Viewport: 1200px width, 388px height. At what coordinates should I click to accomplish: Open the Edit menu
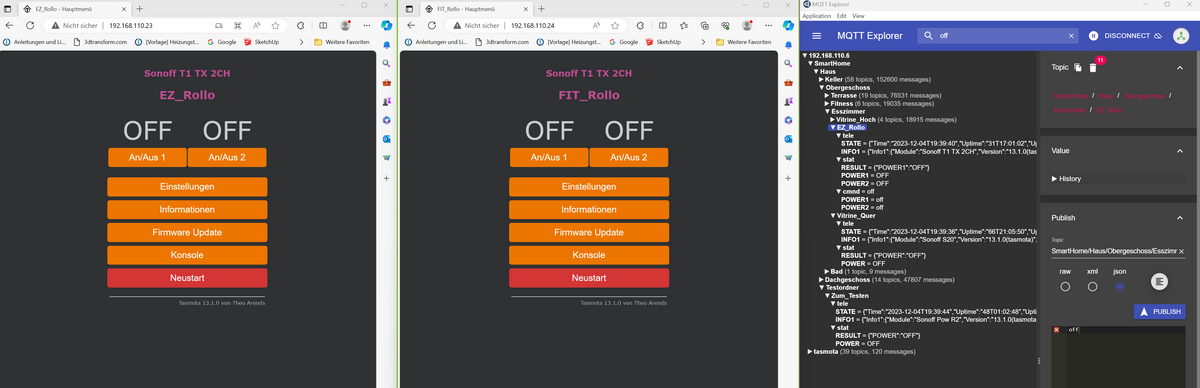click(842, 16)
